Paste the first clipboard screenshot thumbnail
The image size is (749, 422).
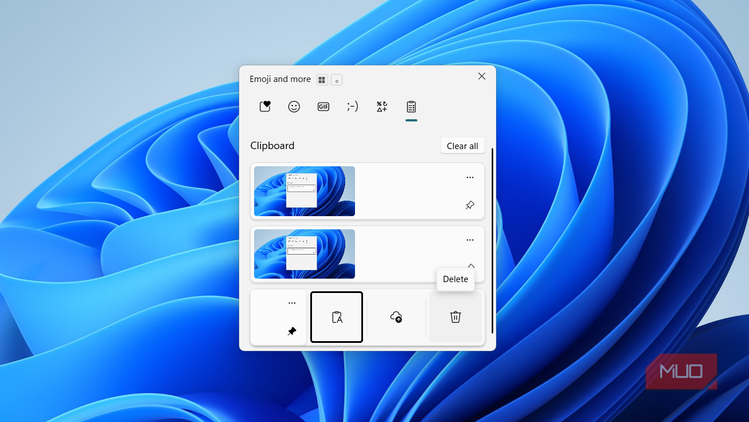pos(304,191)
